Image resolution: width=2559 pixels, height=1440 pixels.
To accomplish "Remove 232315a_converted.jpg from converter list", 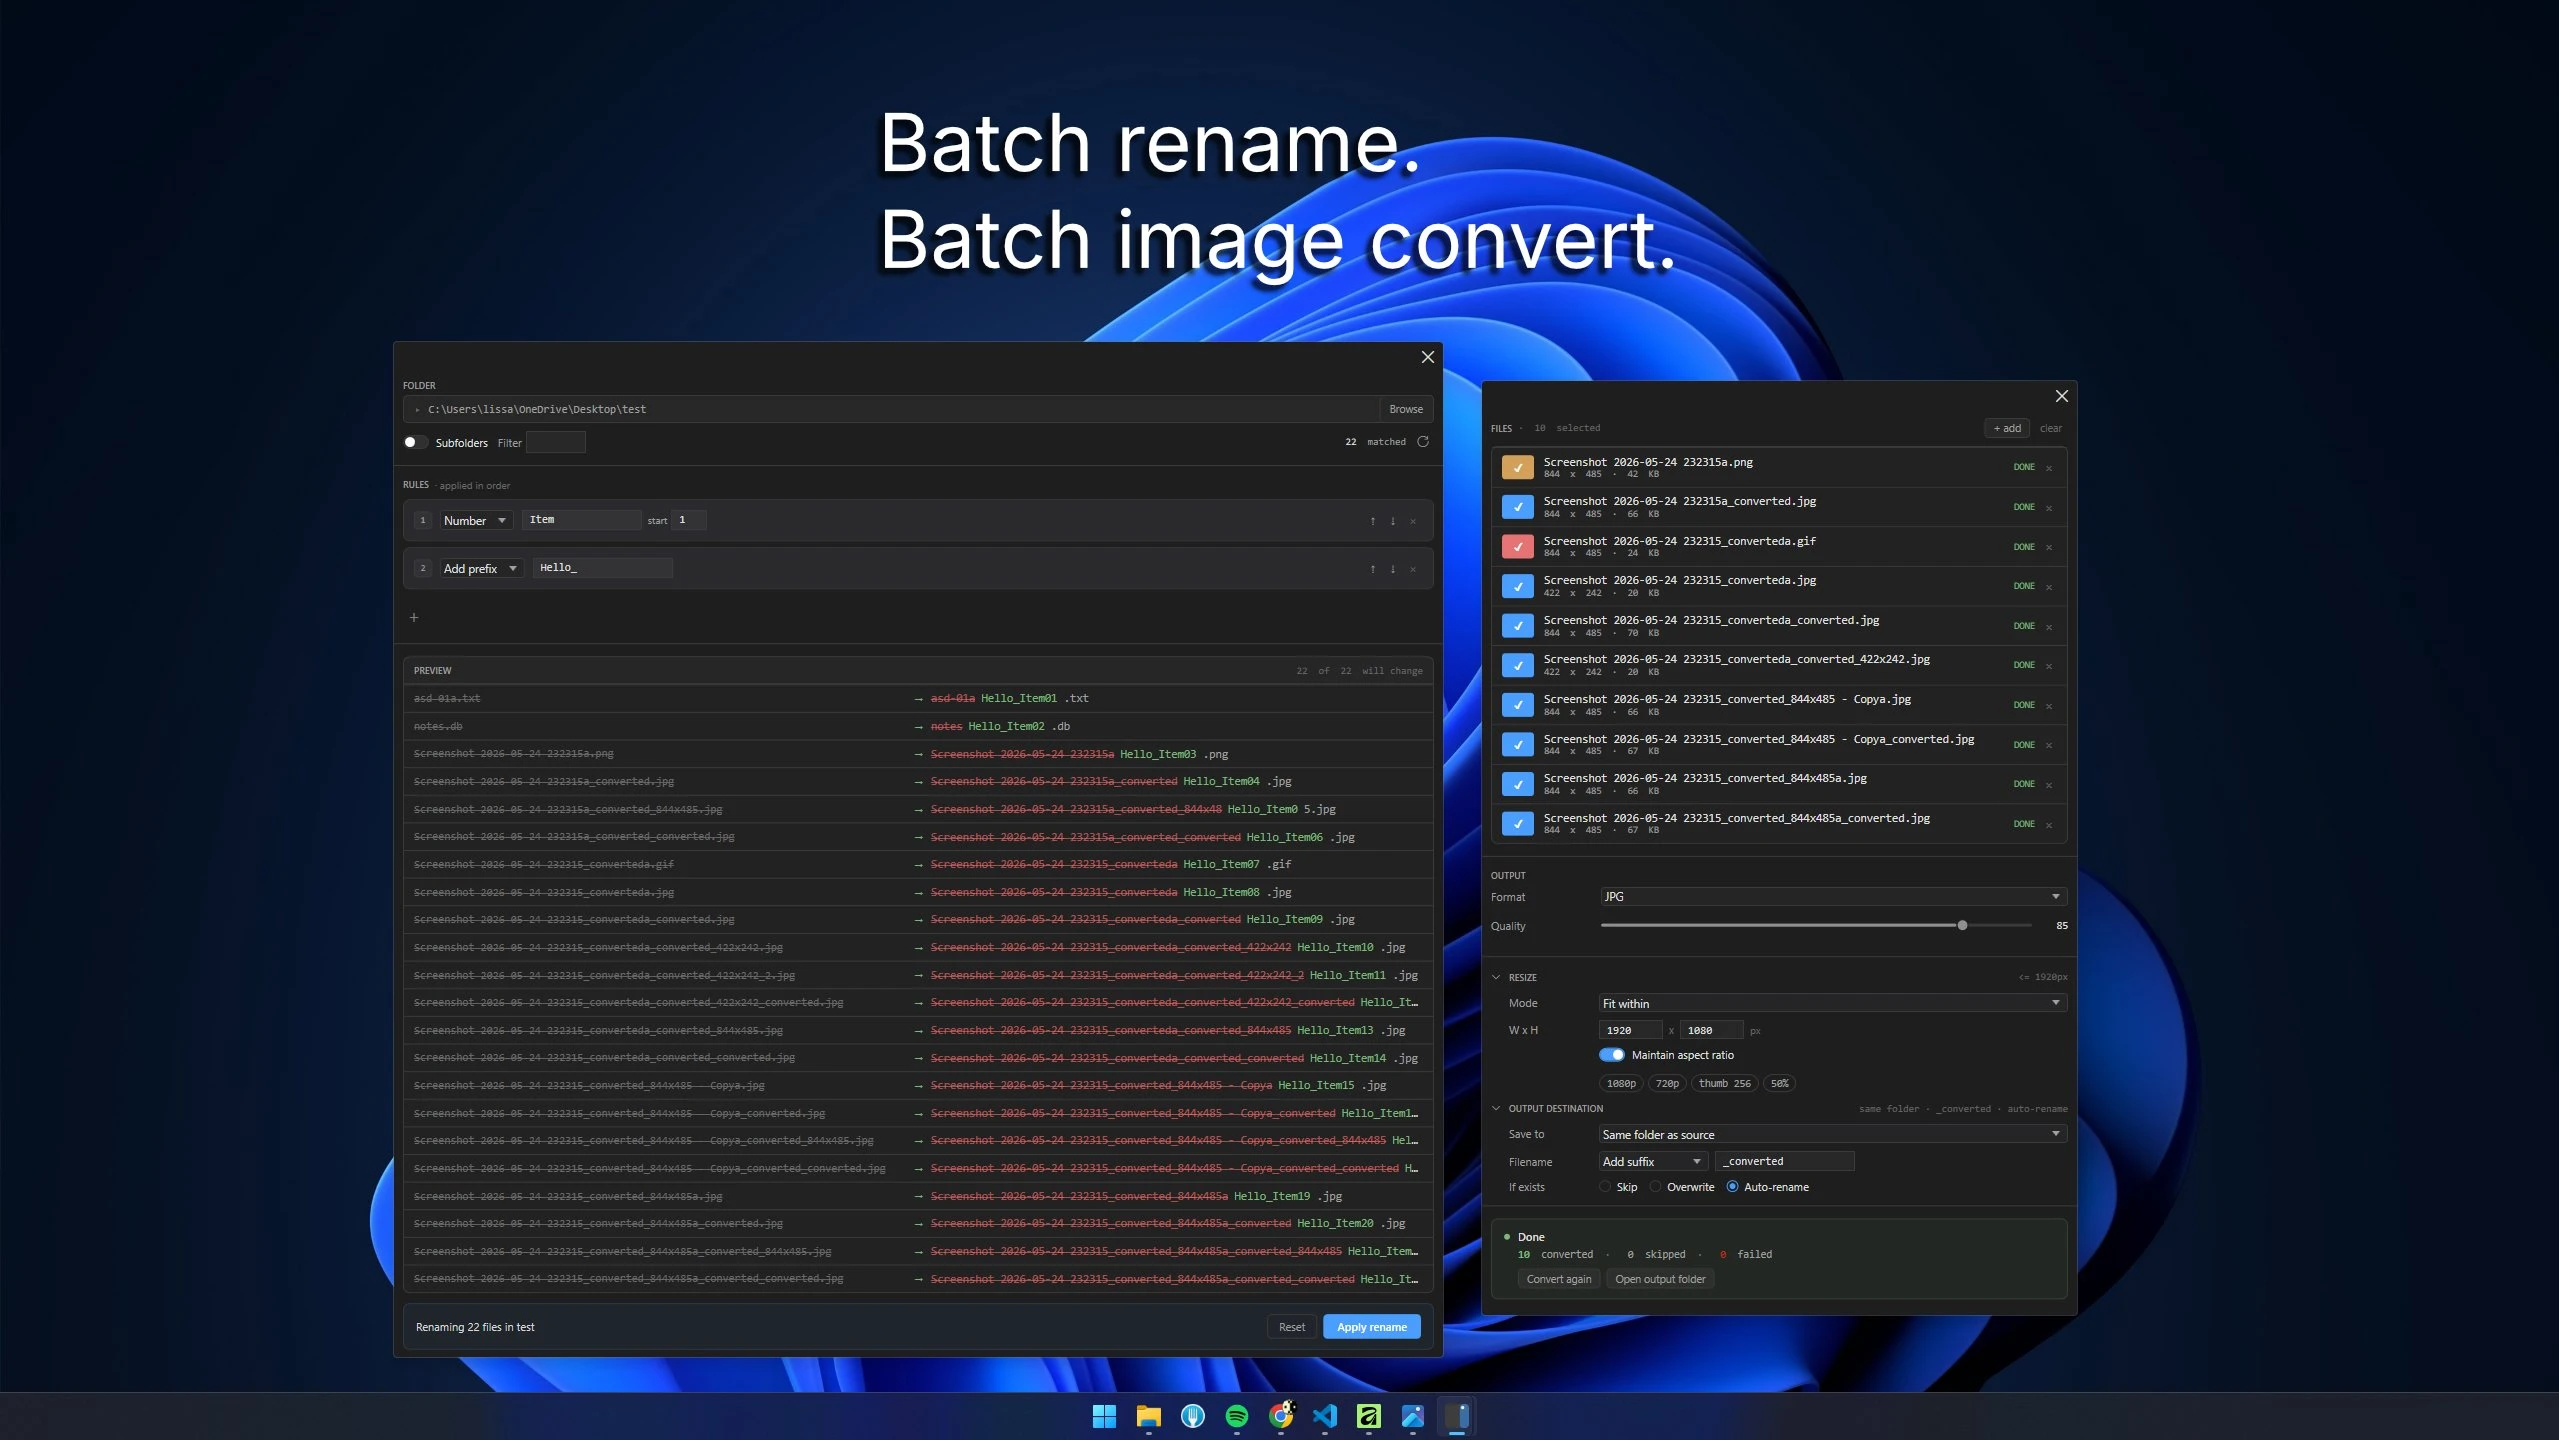I will click(x=2049, y=508).
